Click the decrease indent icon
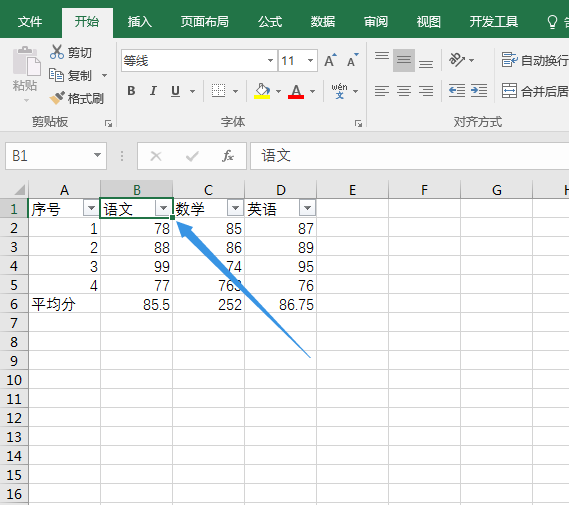Screen dimensions: 569x505 point(457,91)
